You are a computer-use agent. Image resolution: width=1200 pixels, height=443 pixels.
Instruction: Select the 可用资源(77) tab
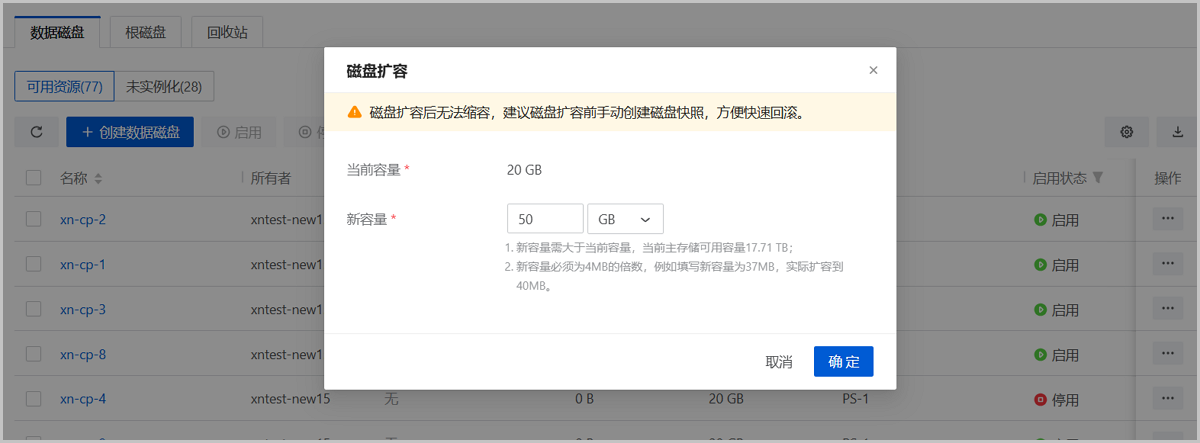pos(65,86)
